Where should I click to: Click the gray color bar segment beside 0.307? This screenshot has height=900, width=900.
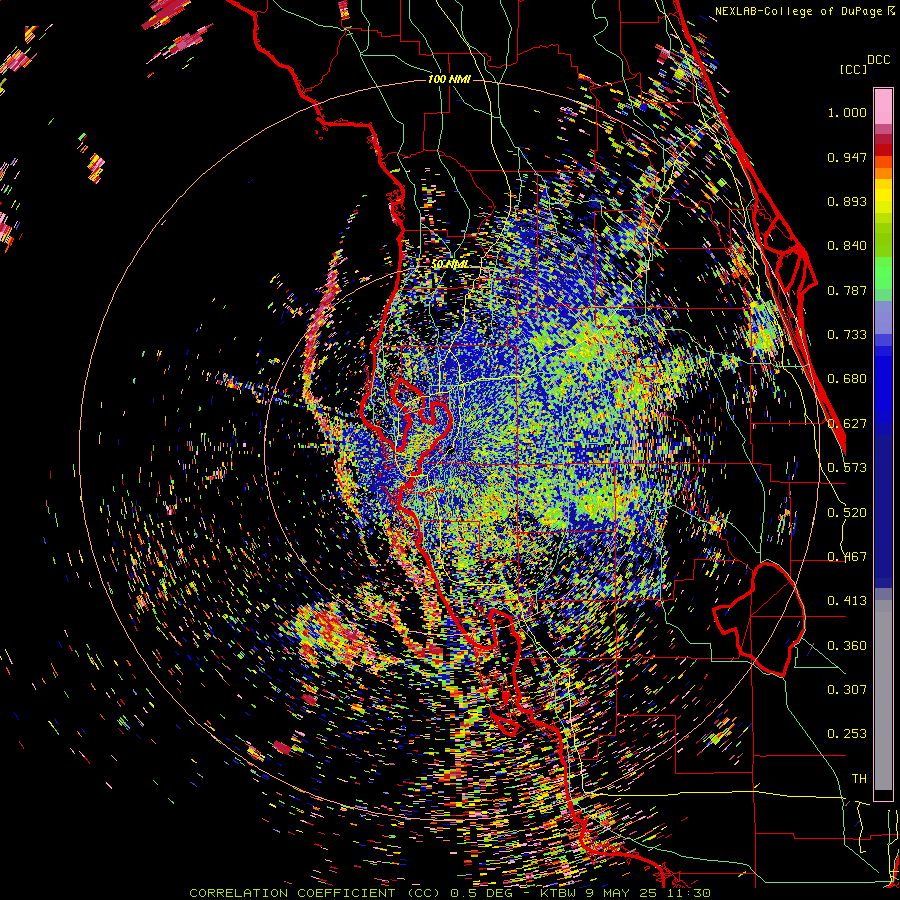coord(883,695)
